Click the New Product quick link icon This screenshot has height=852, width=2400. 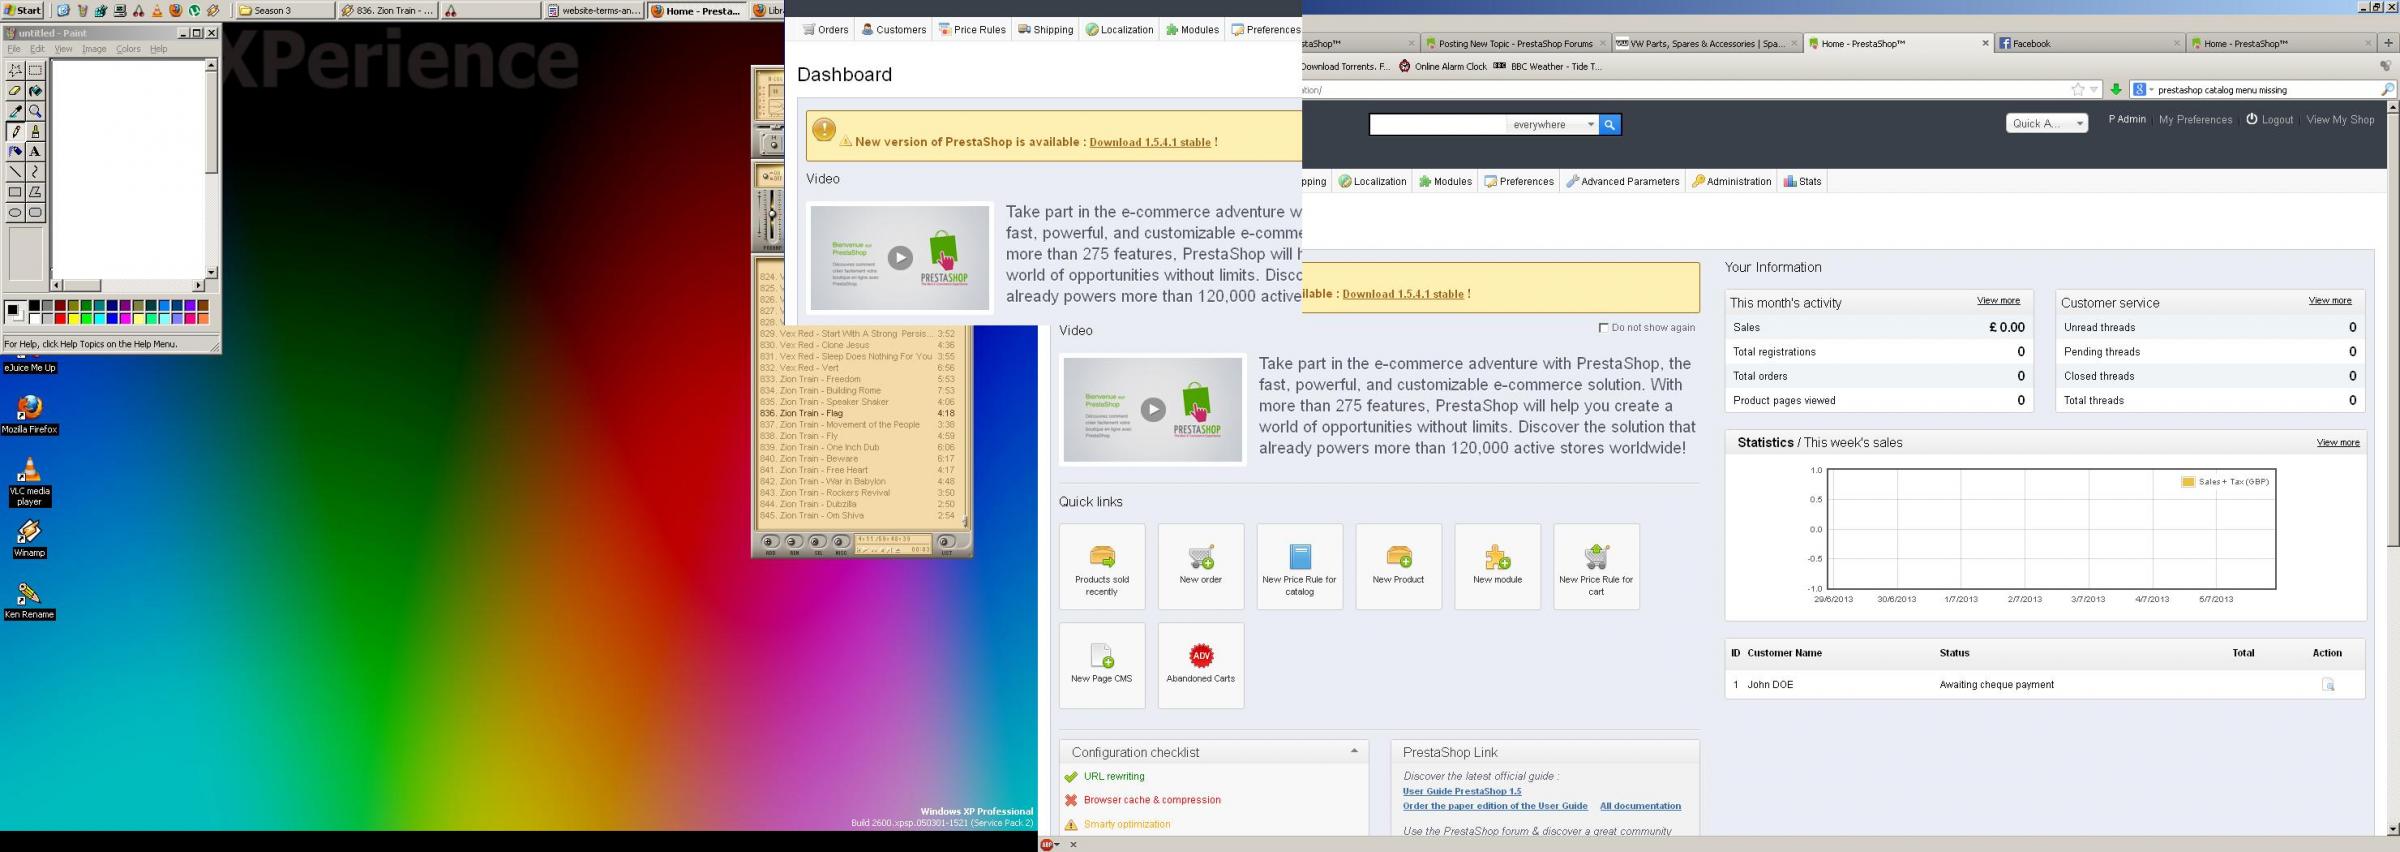(1398, 557)
